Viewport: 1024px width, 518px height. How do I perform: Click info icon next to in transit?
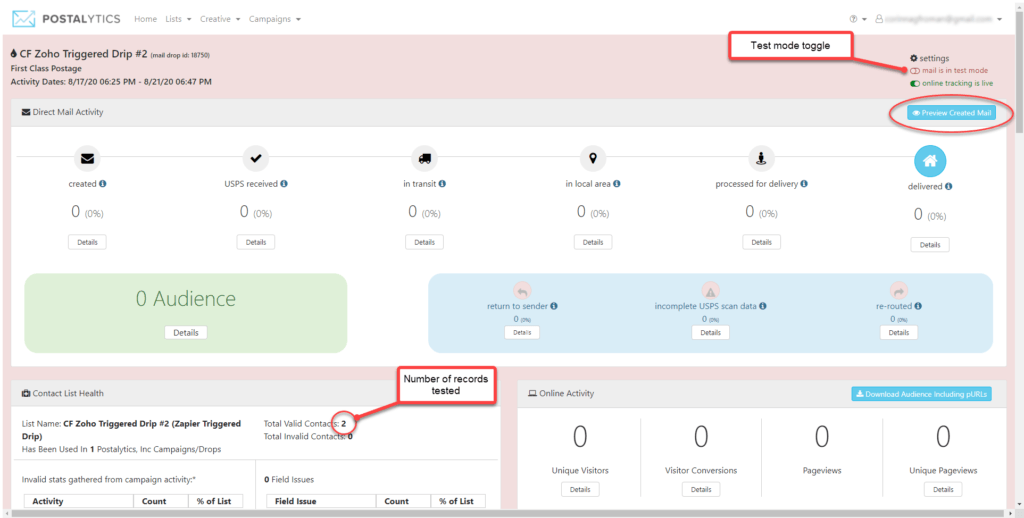[443, 184]
